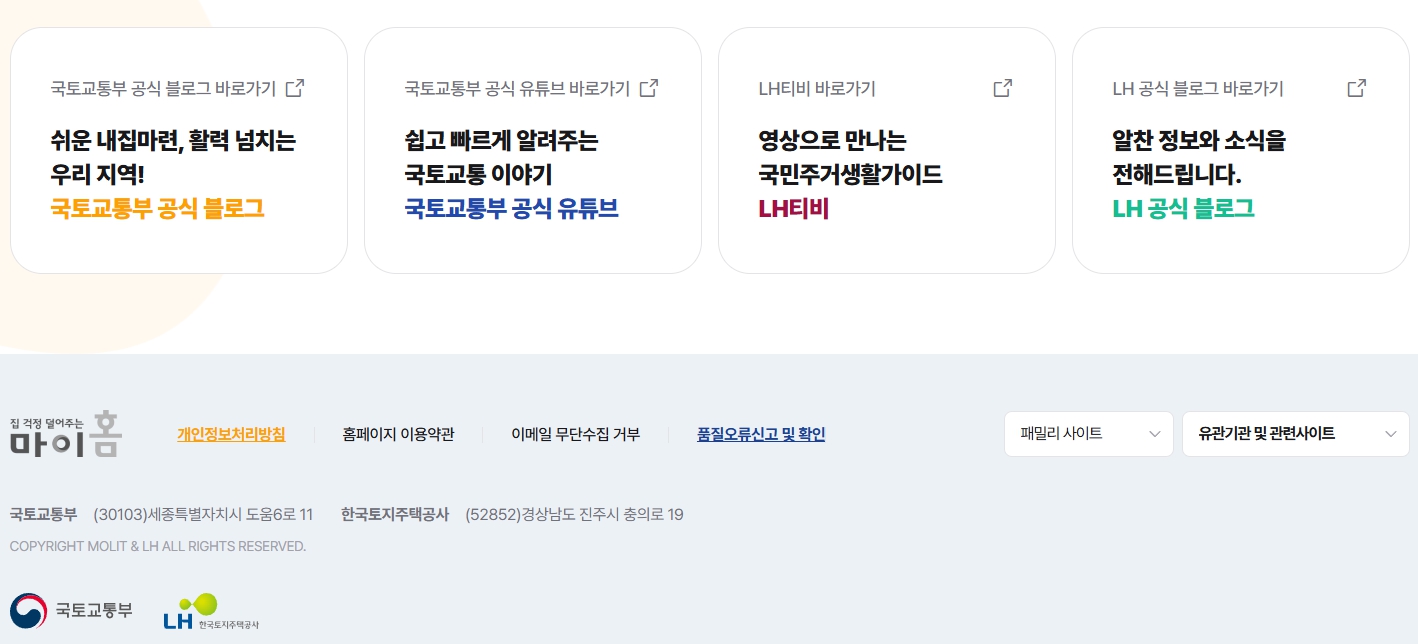1418x644 pixels.
Task: Click the 국토교통부 emblem logo in footer
Action: 71,610
